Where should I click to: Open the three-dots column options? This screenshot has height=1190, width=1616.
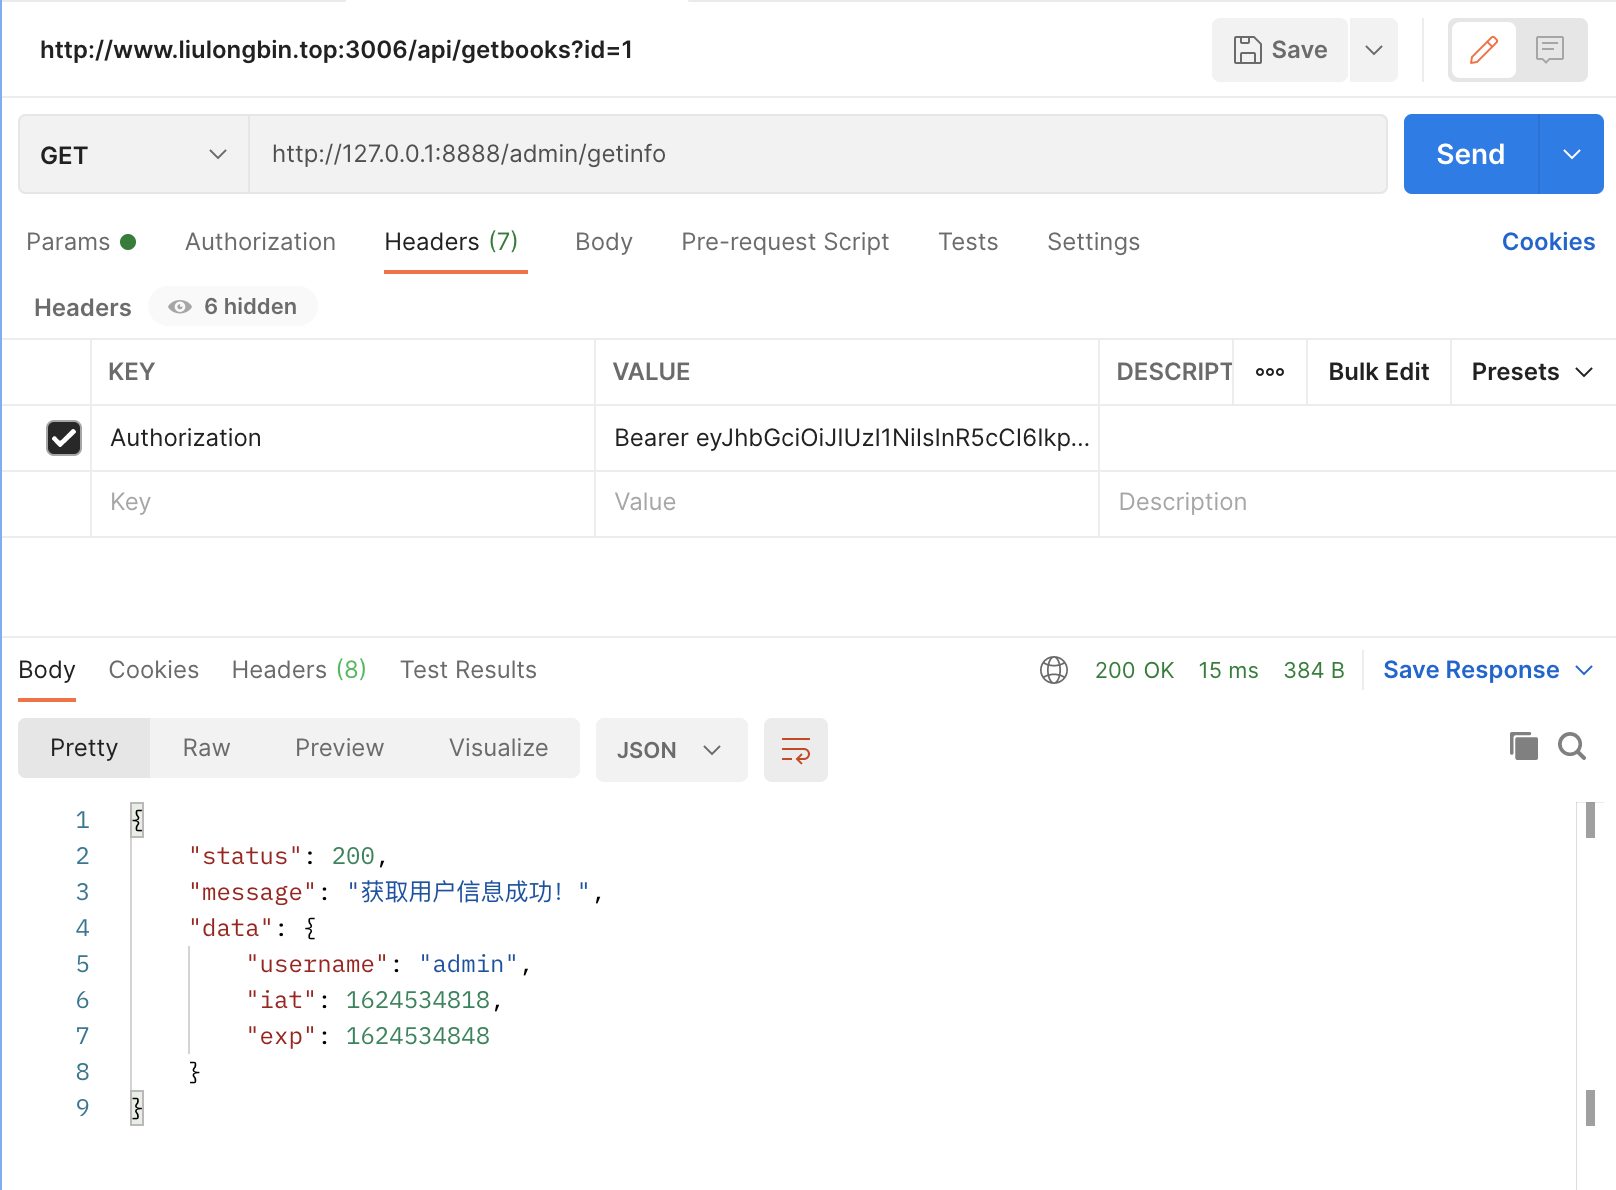click(x=1270, y=372)
